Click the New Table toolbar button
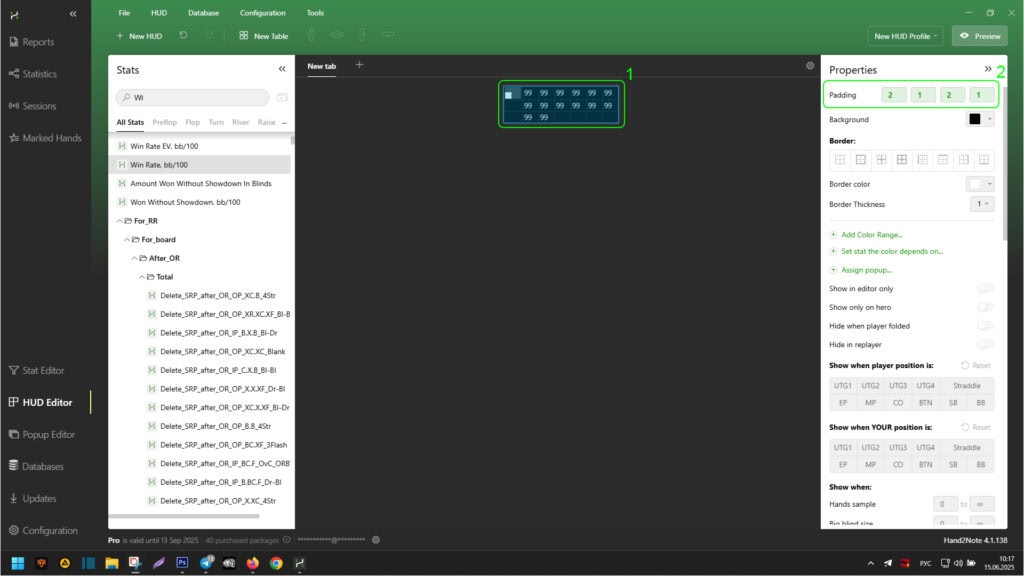Viewport: 1024px width, 576px height. click(x=264, y=36)
